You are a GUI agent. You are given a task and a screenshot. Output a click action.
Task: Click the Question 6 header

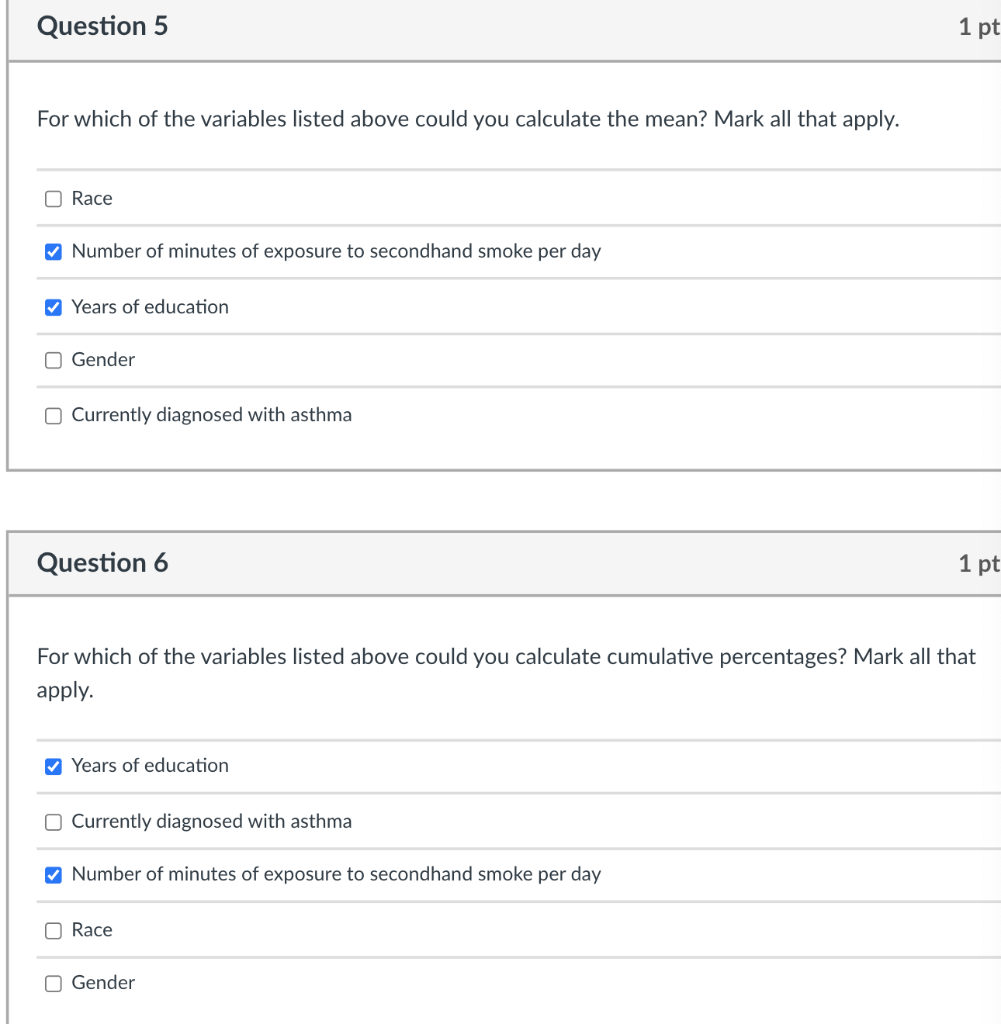coord(102,562)
